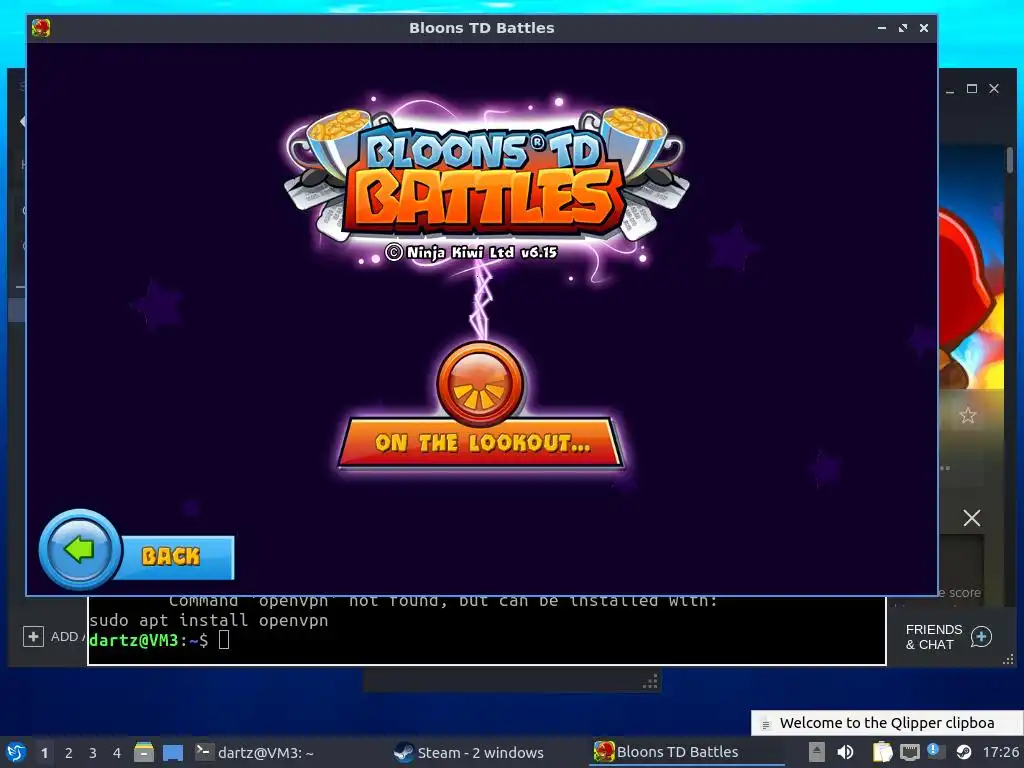This screenshot has width=1024, height=768.
Task: Click the orange spinning loader button
Action: (x=481, y=383)
